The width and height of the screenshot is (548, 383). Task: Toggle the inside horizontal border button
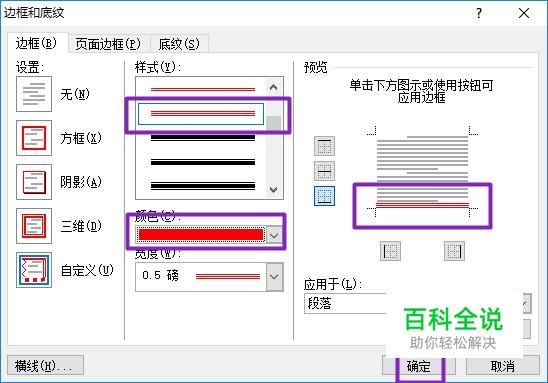(324, 171)
